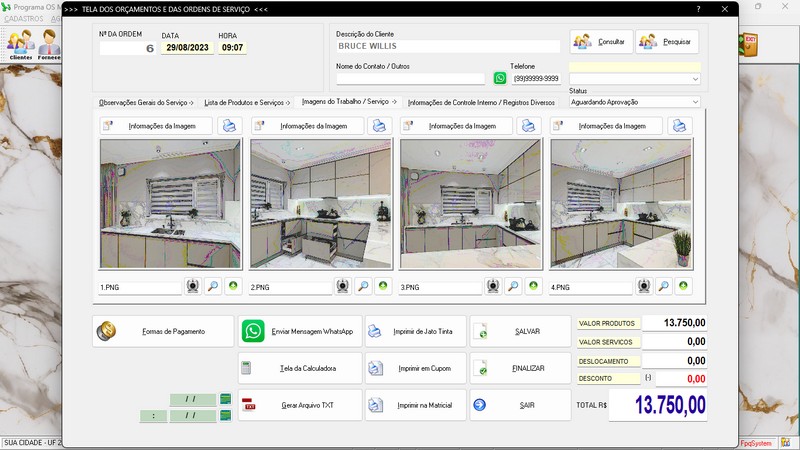This screenshot has height=450, width=800.
Task: Capture webcam image for 3.PNG
Action: (492, 286)
